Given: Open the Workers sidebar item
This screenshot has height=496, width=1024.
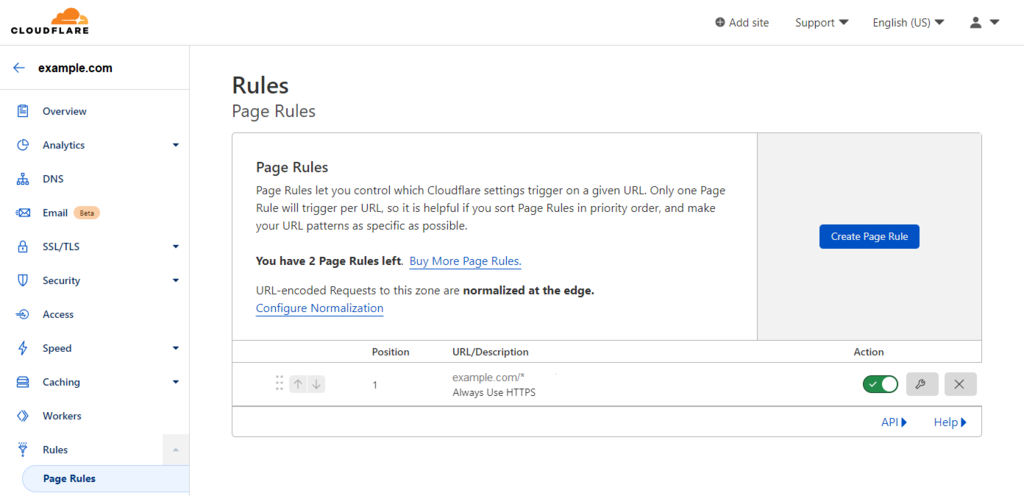Looking at the screenshot, I should [61, 416].
